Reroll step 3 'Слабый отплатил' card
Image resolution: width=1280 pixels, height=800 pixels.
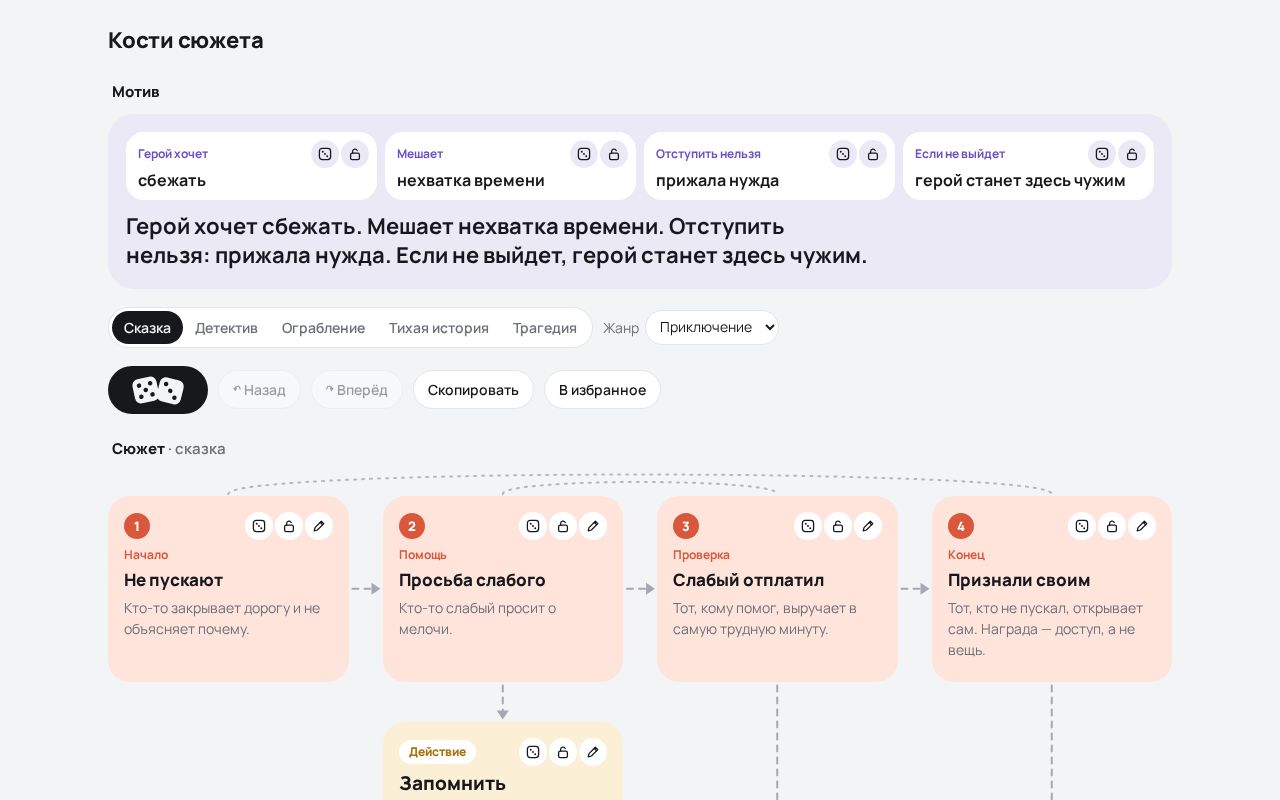click(x=808, y=526)
